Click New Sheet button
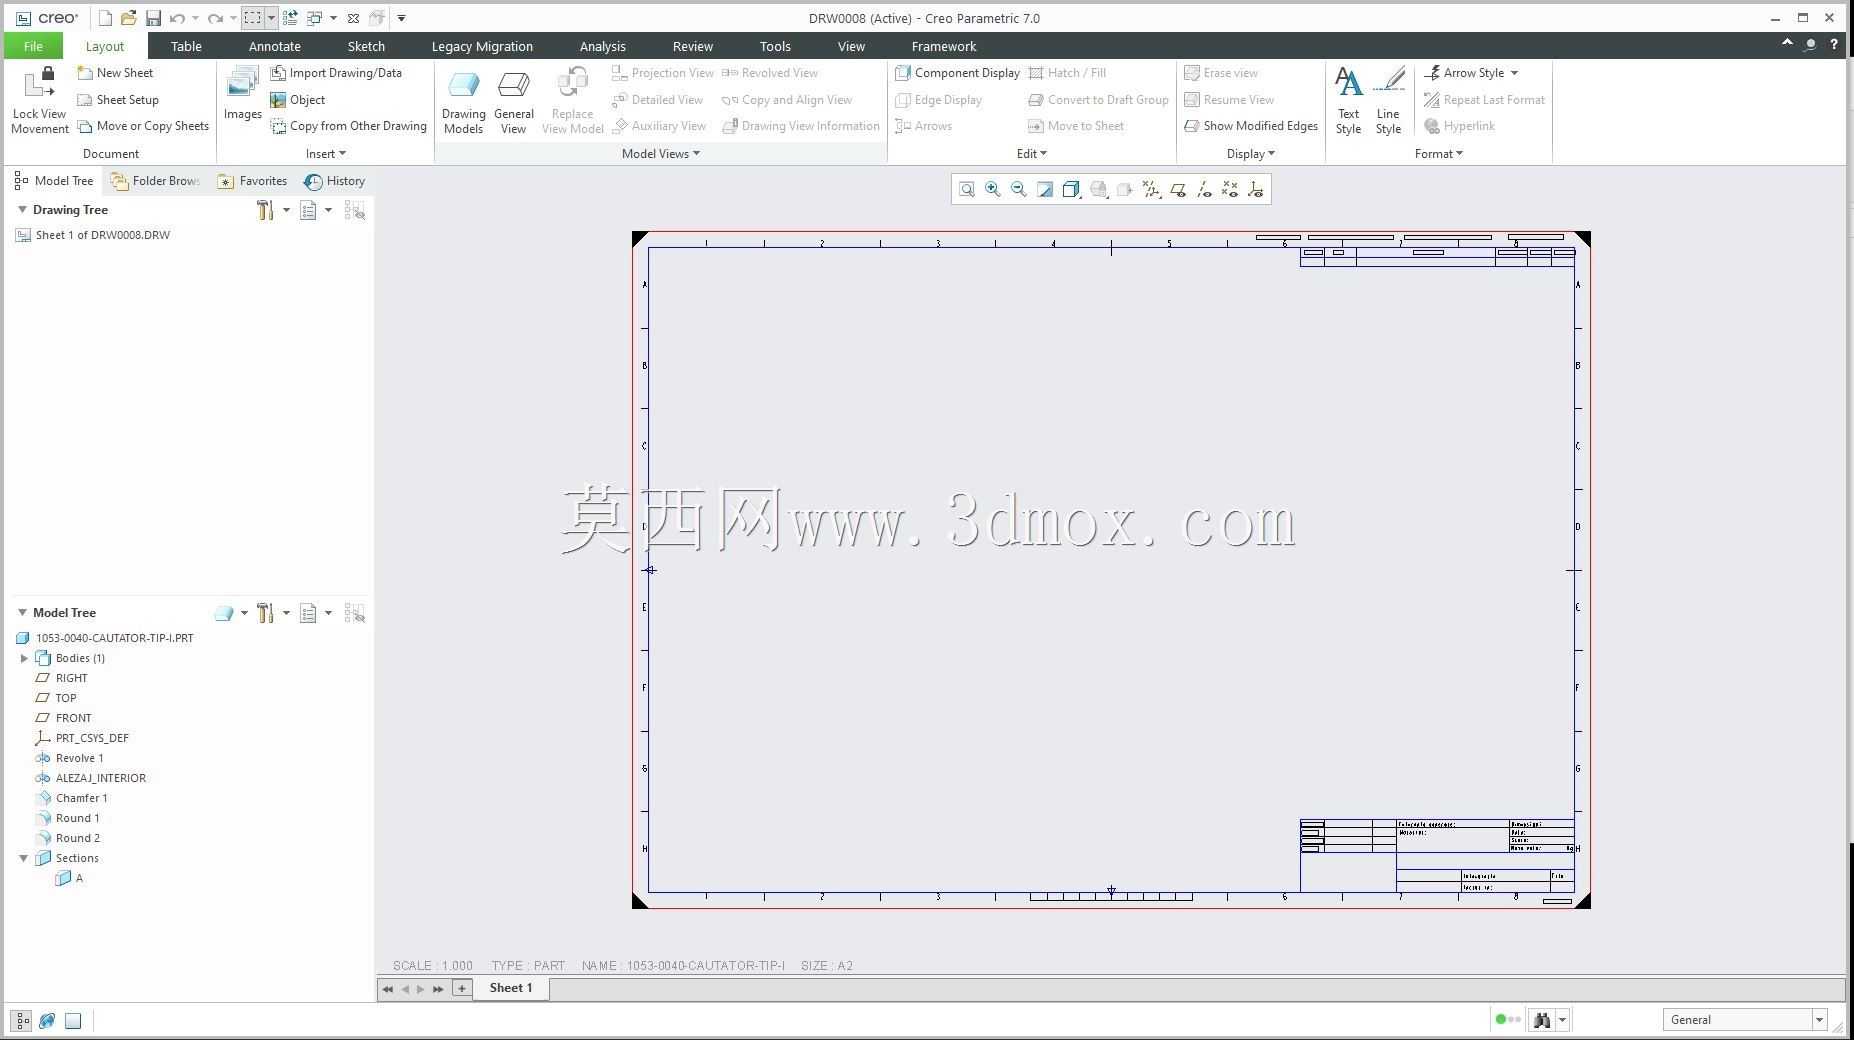Screen dimensions: 1854x1040 tap(116, 73)
